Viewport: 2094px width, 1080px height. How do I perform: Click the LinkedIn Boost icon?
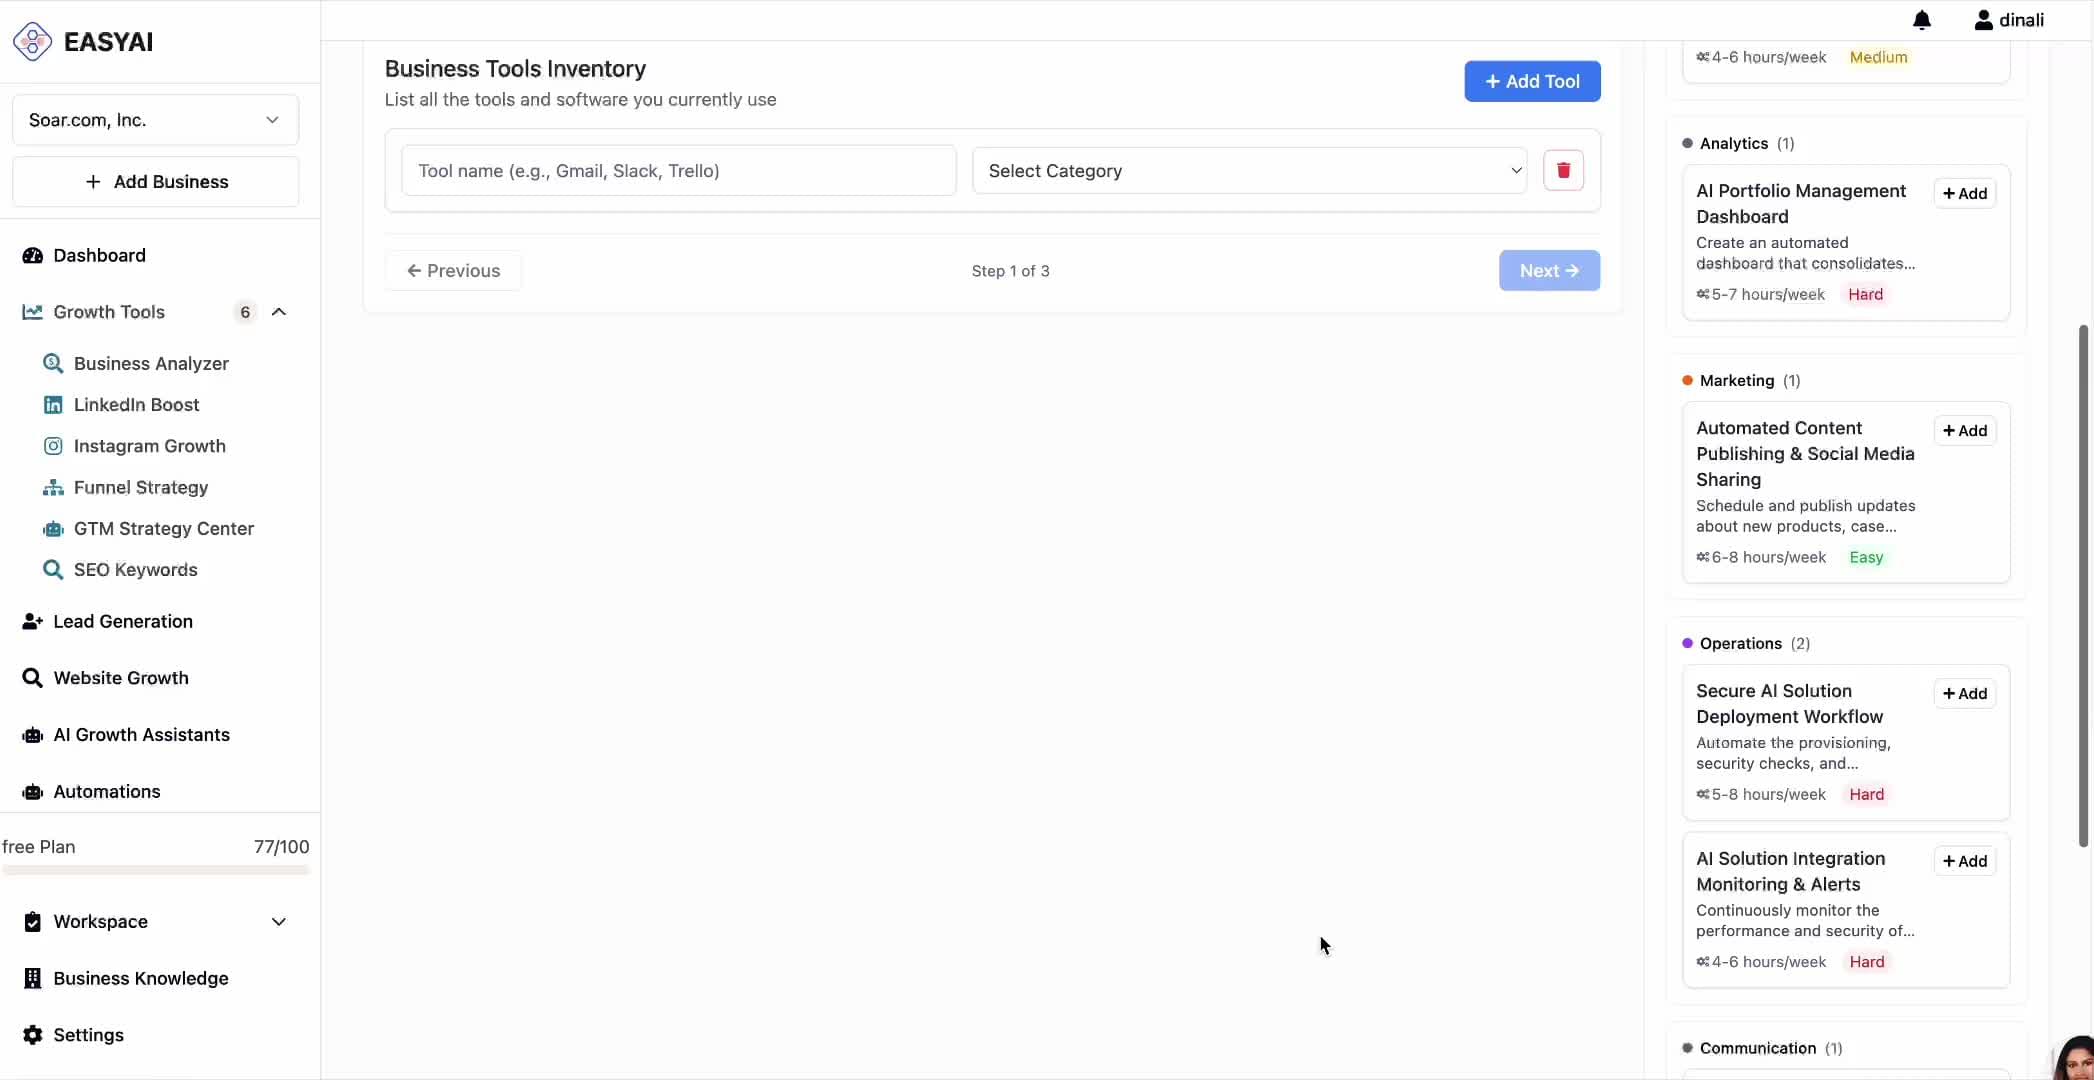[53, 405]
